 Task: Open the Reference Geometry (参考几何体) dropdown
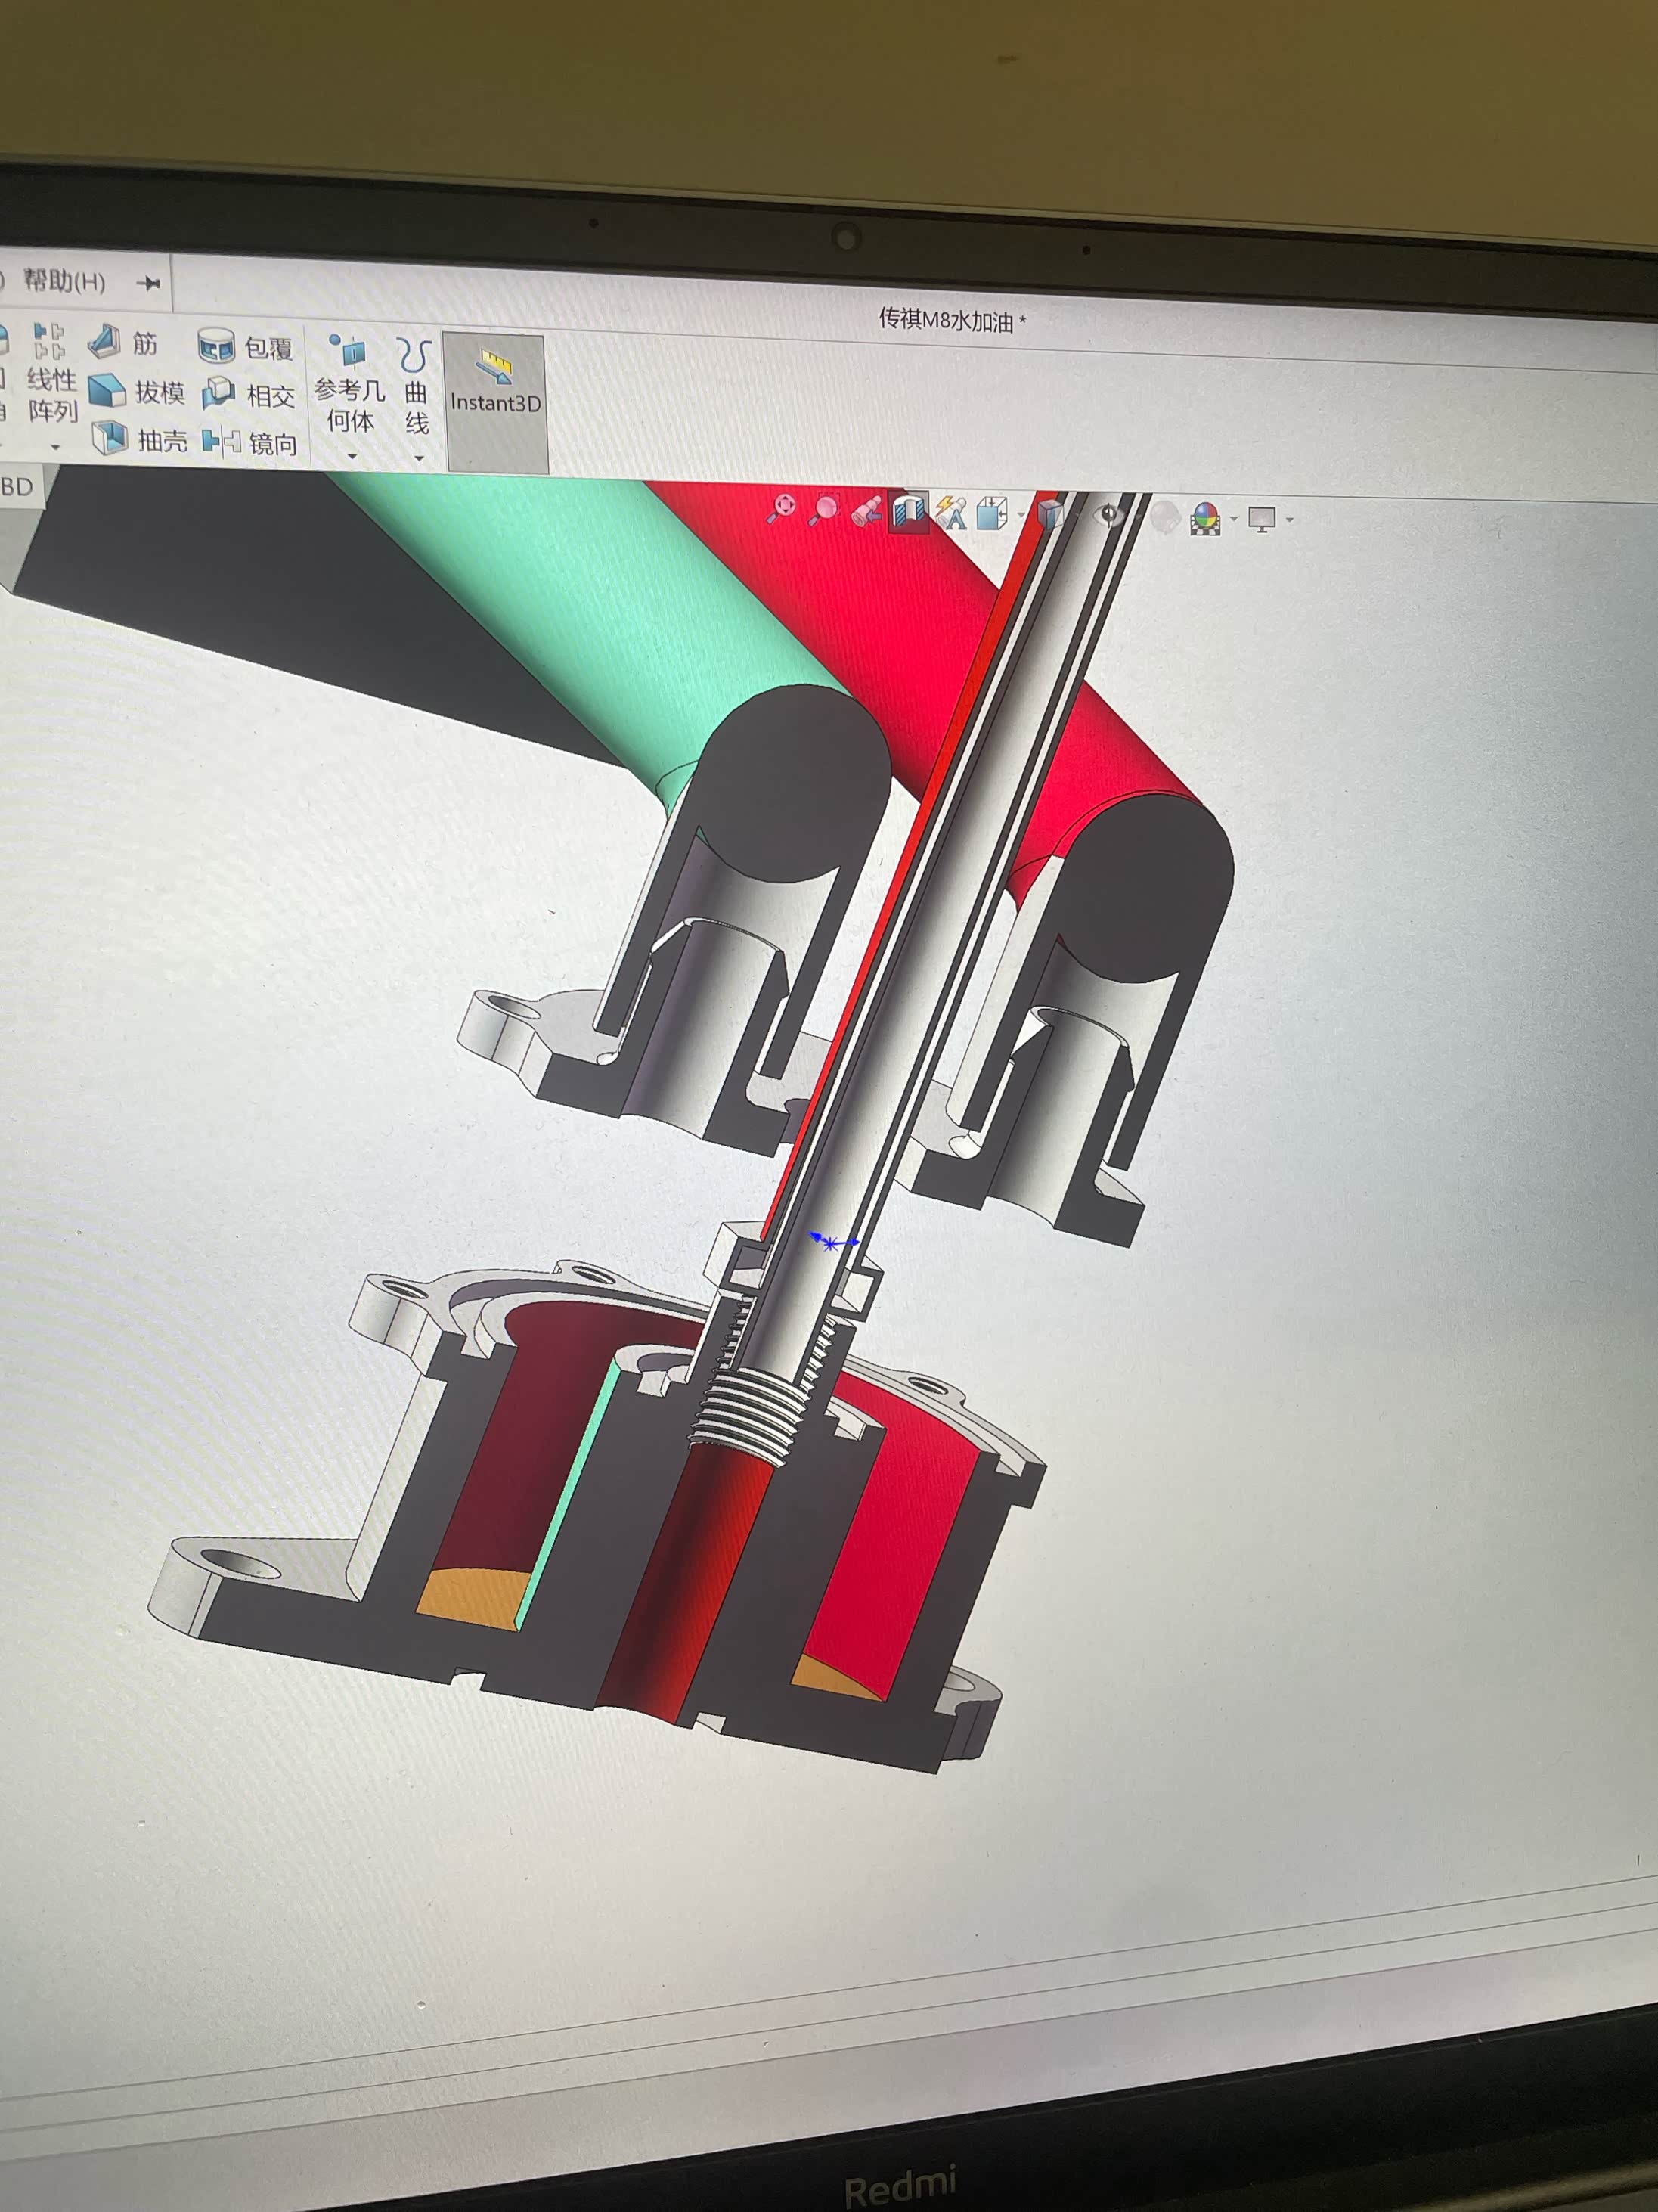pyautogui.click(x=351, y=456)
